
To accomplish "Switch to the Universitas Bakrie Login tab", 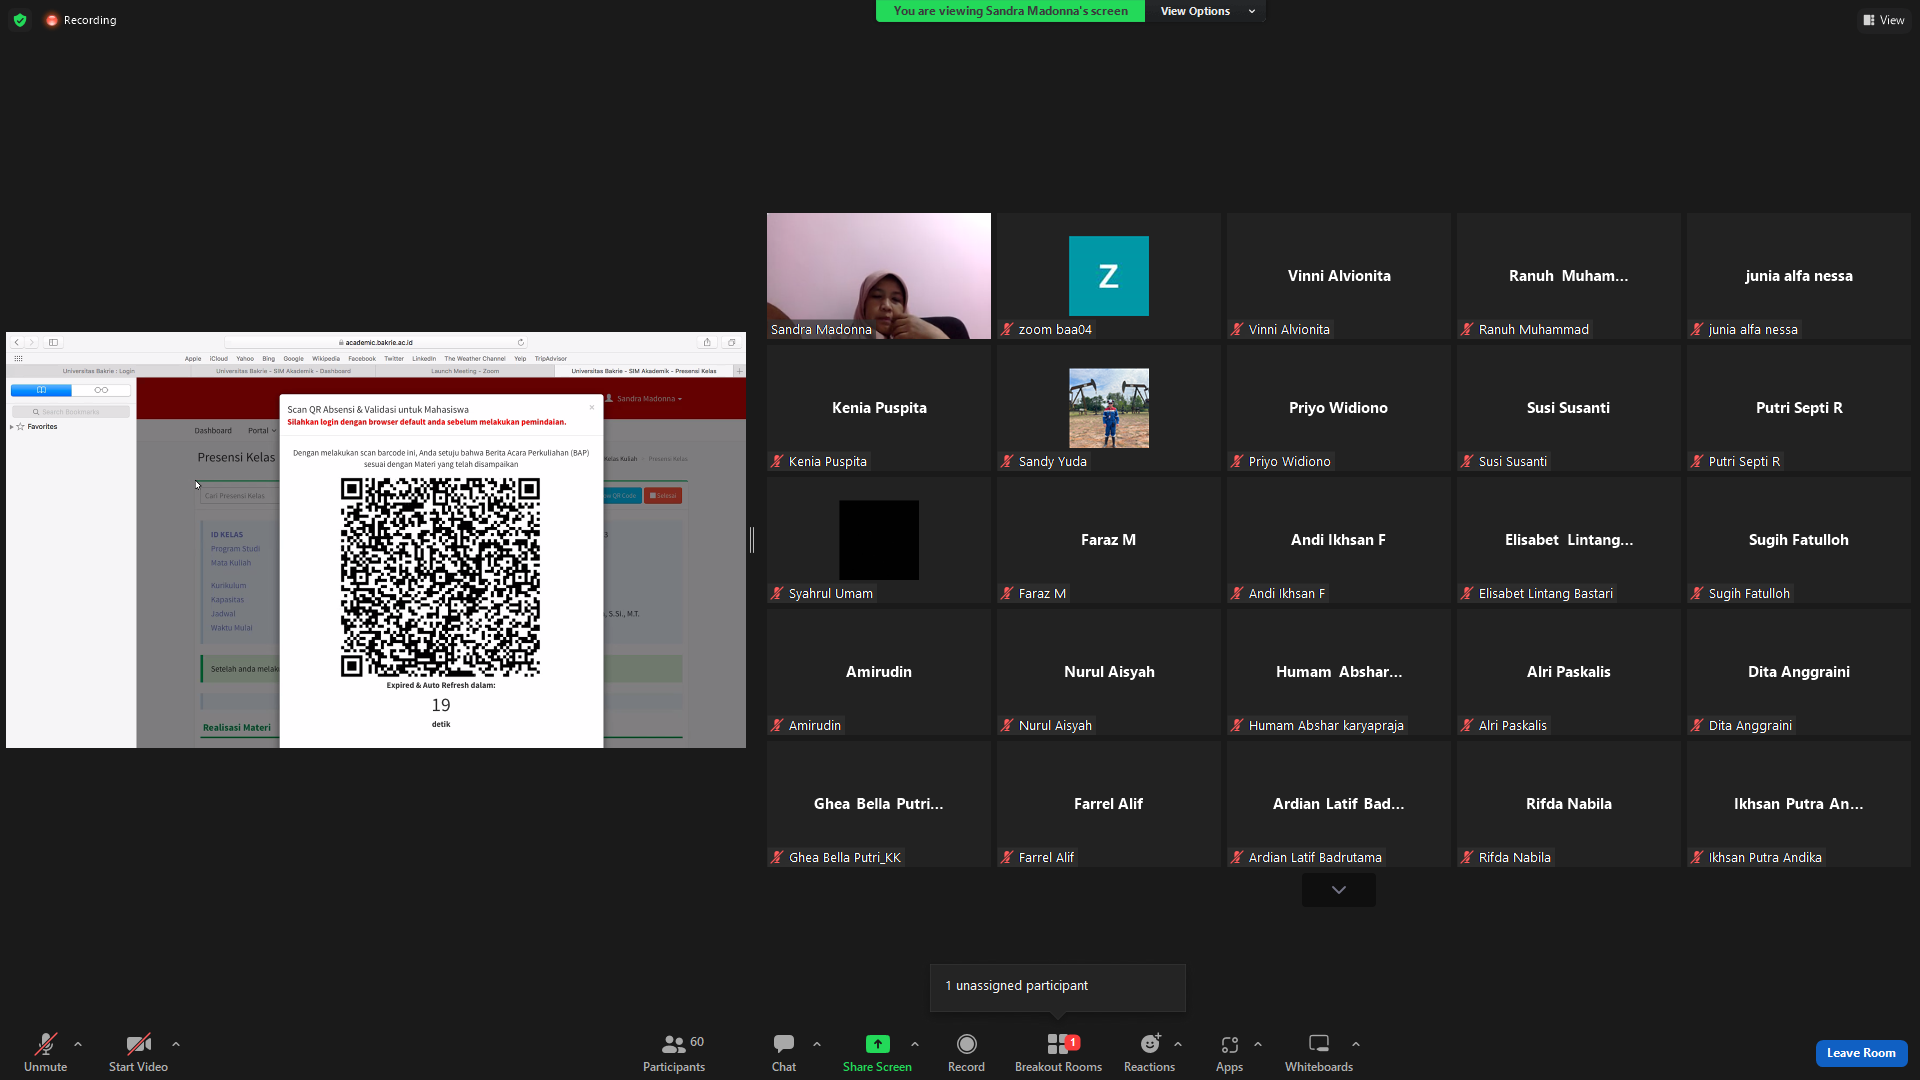I will click(x=99, y=371).
